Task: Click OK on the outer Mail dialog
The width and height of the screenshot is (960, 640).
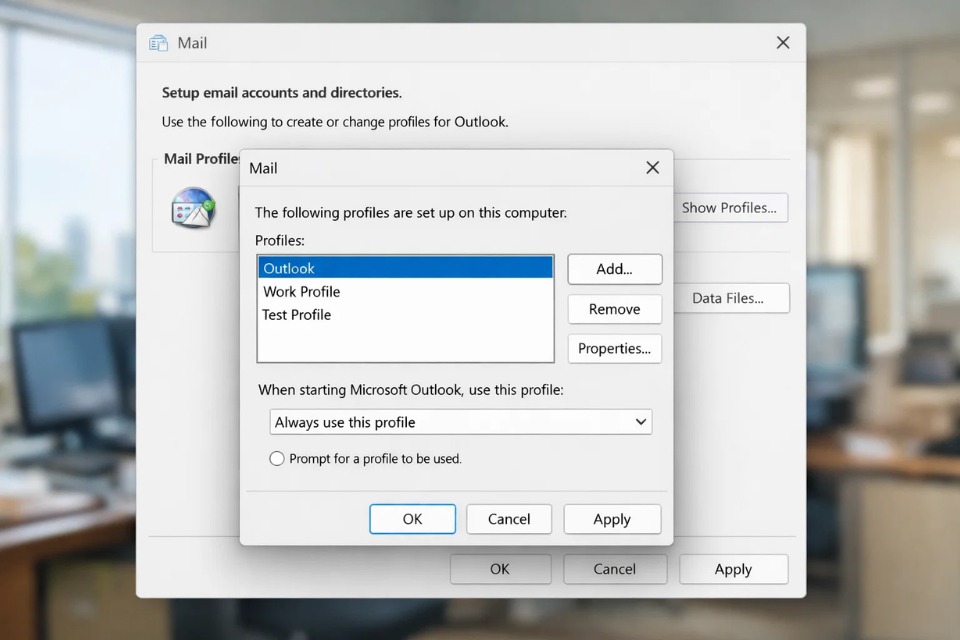Action: click(500, 569)
